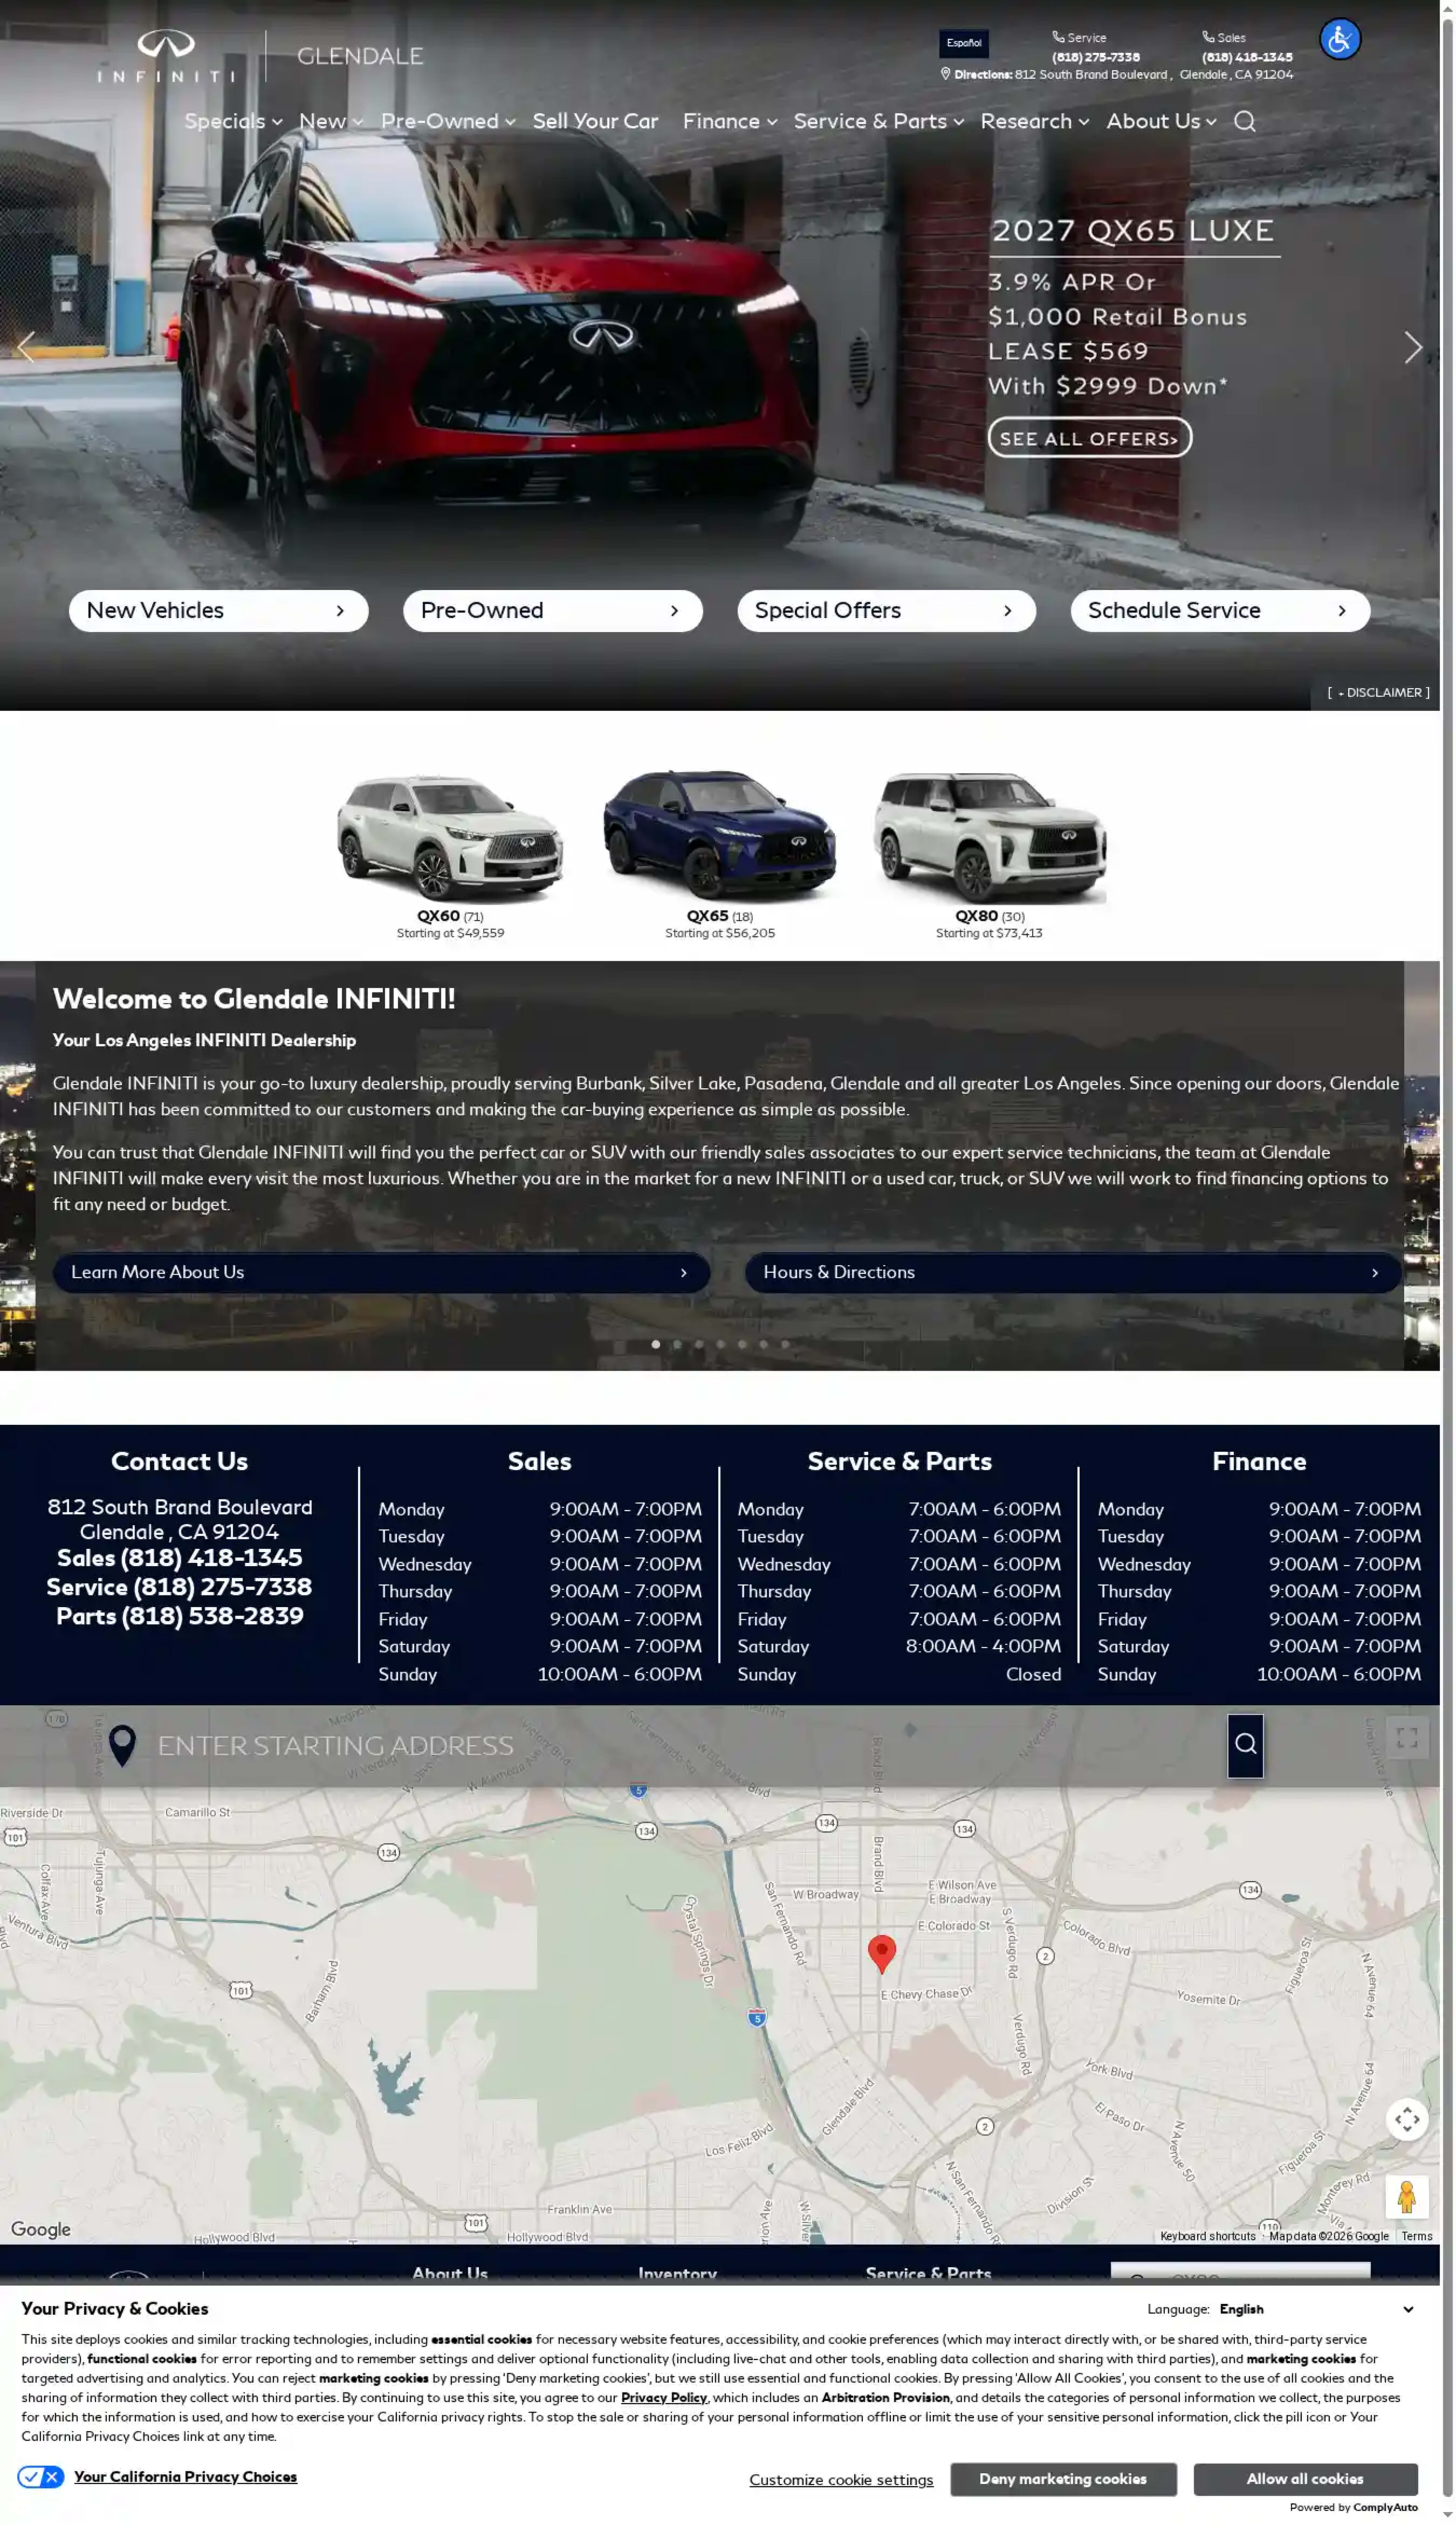Image resolution: width=1456 pixels, height=2525 pixels.
Task: Click the Google logo on the map
Action: [x=41, y=2228]
